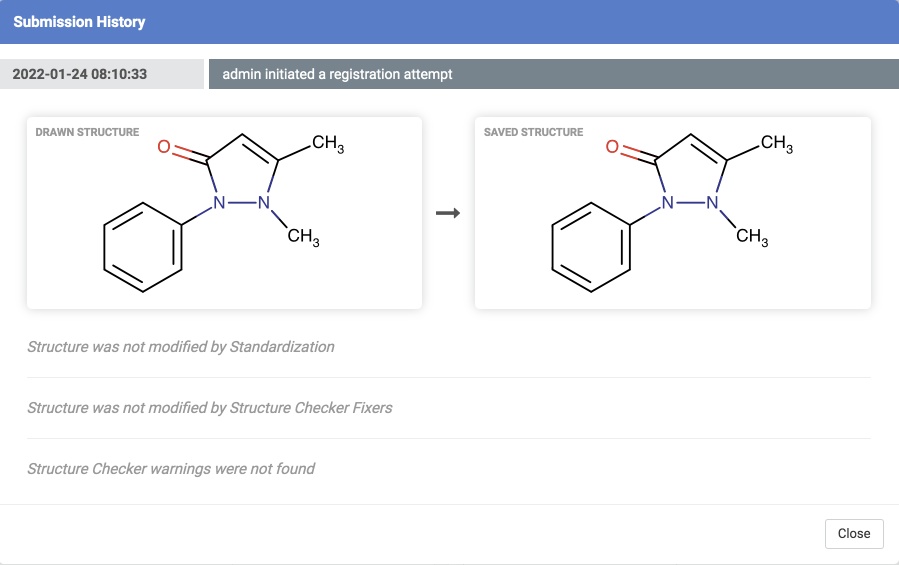The height and width of the screenshot is (565, 899).
Task: Click the 'admin initiated a registration attempt' bar
Action: 337,74
